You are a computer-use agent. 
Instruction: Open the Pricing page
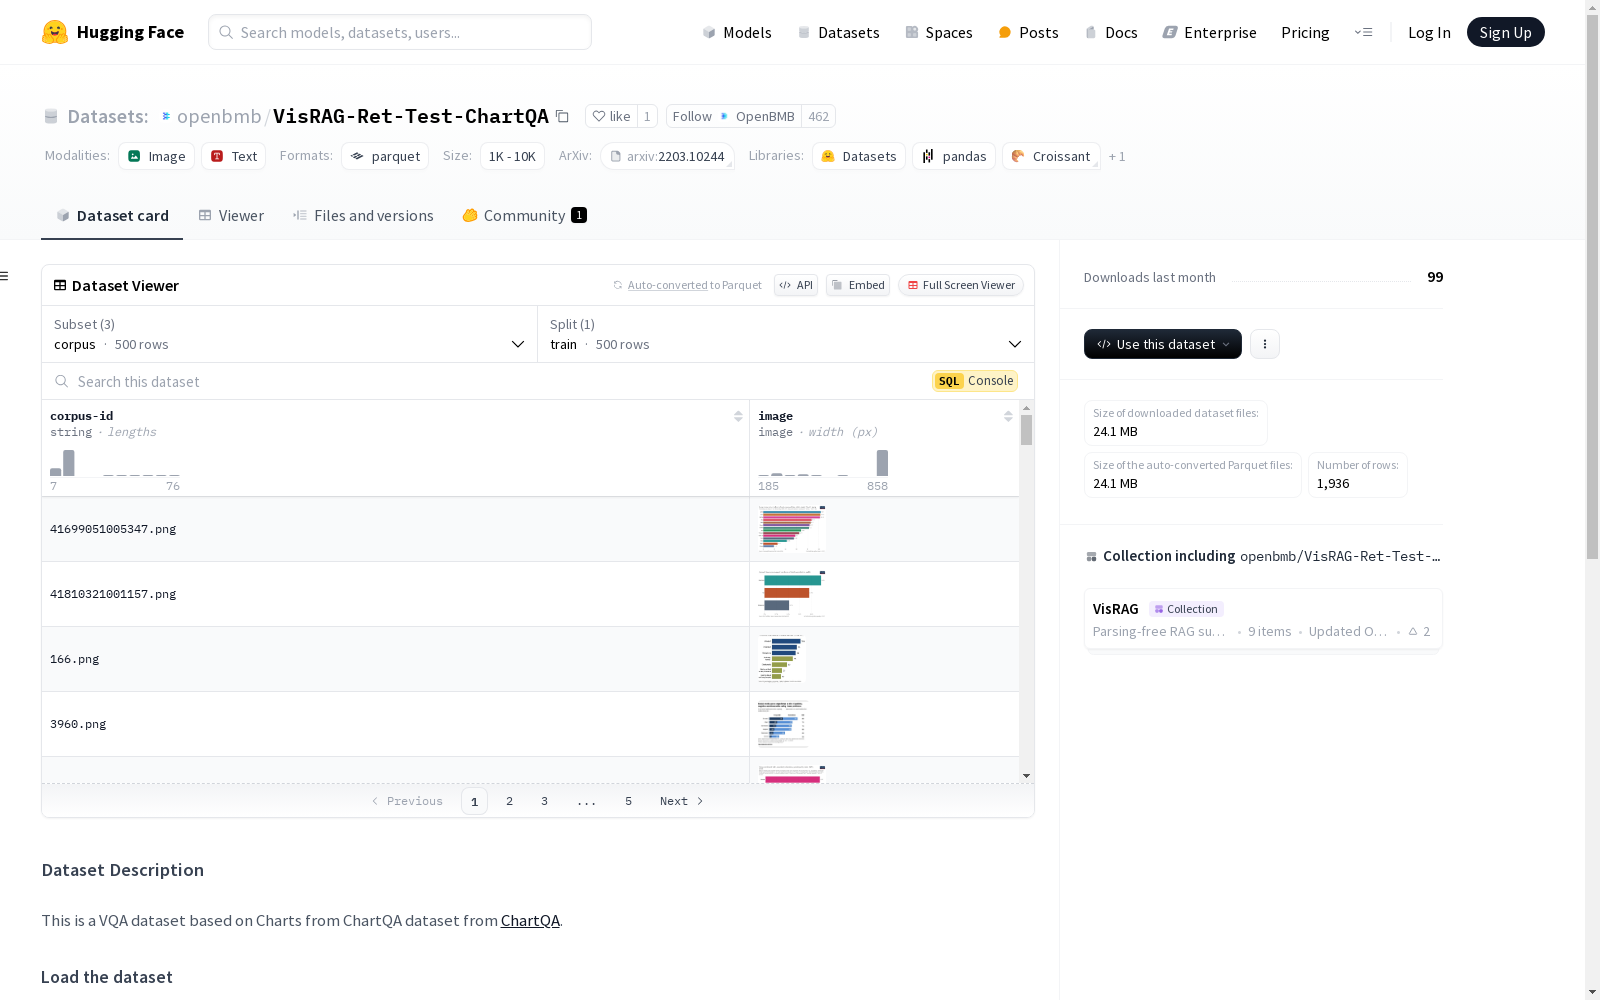pos(1305,32)
